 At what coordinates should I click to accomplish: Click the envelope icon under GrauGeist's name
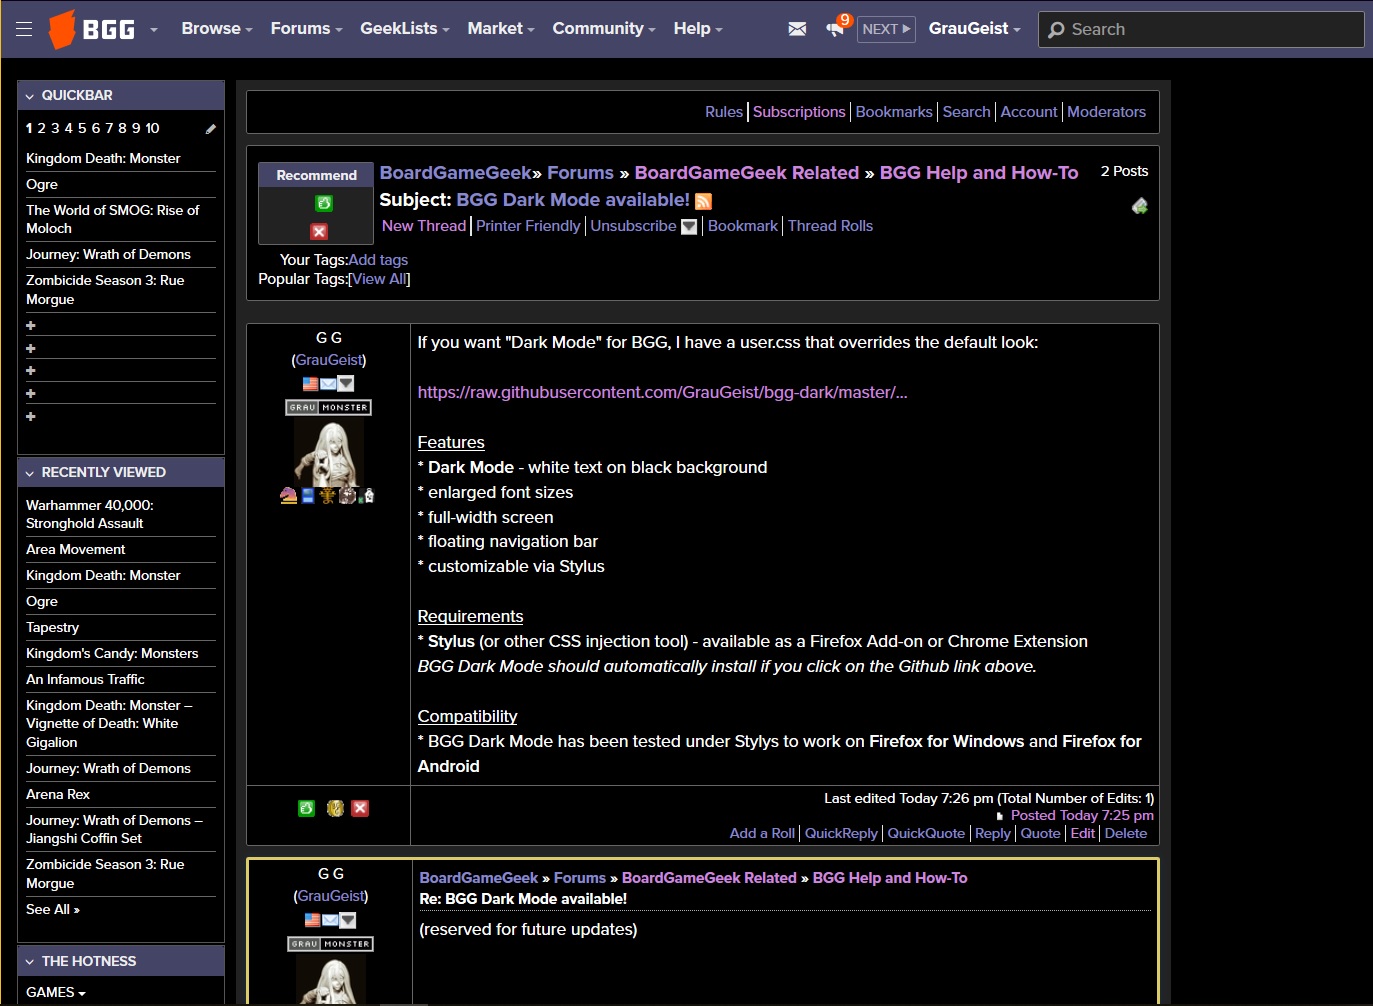[x=327, y=383]
